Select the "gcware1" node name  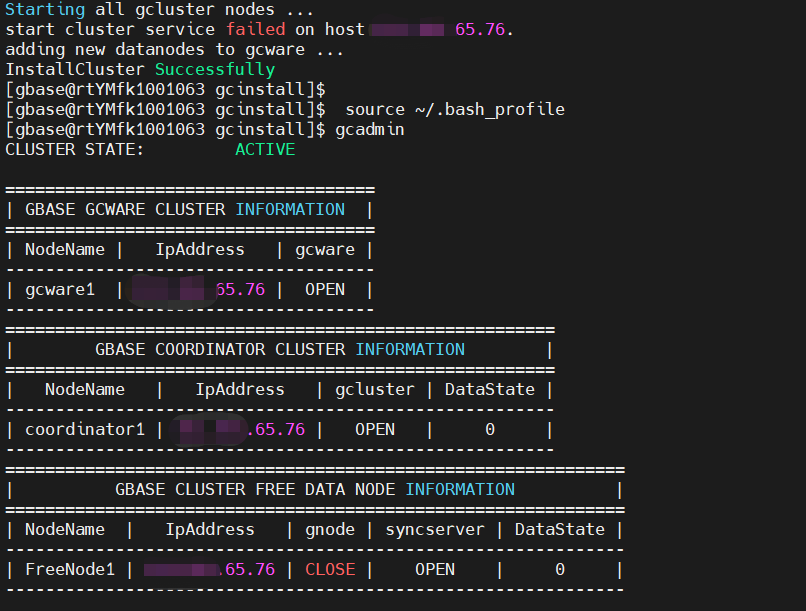click(x=60, y=290)
